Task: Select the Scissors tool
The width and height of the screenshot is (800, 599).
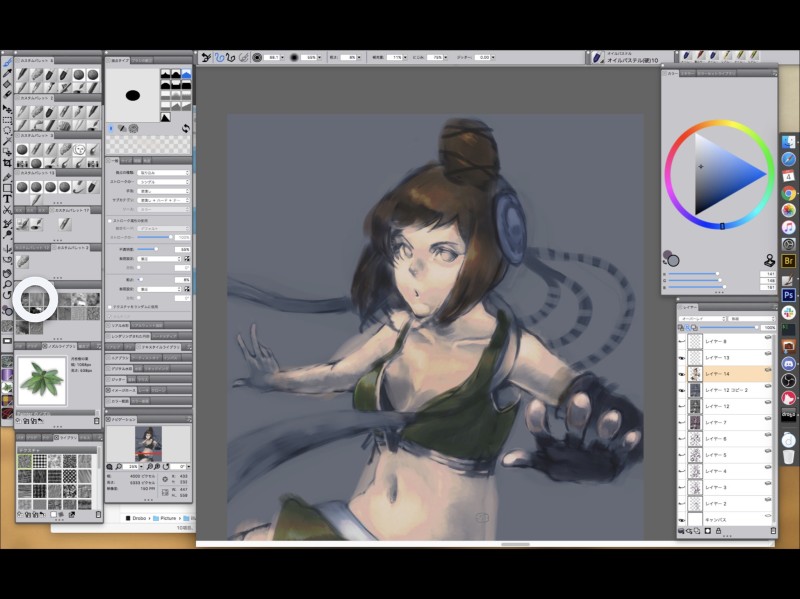Action: [7, 210]
